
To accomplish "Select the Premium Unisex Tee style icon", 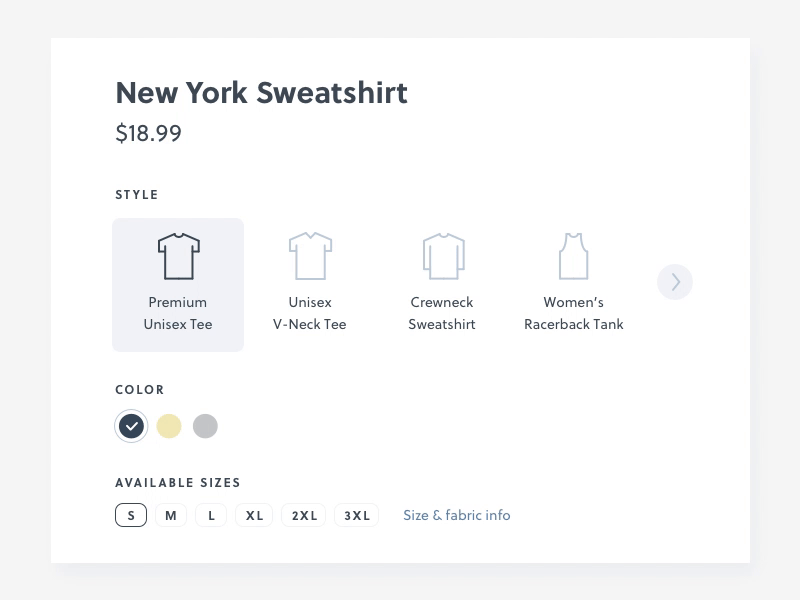I will coord(178,285).
